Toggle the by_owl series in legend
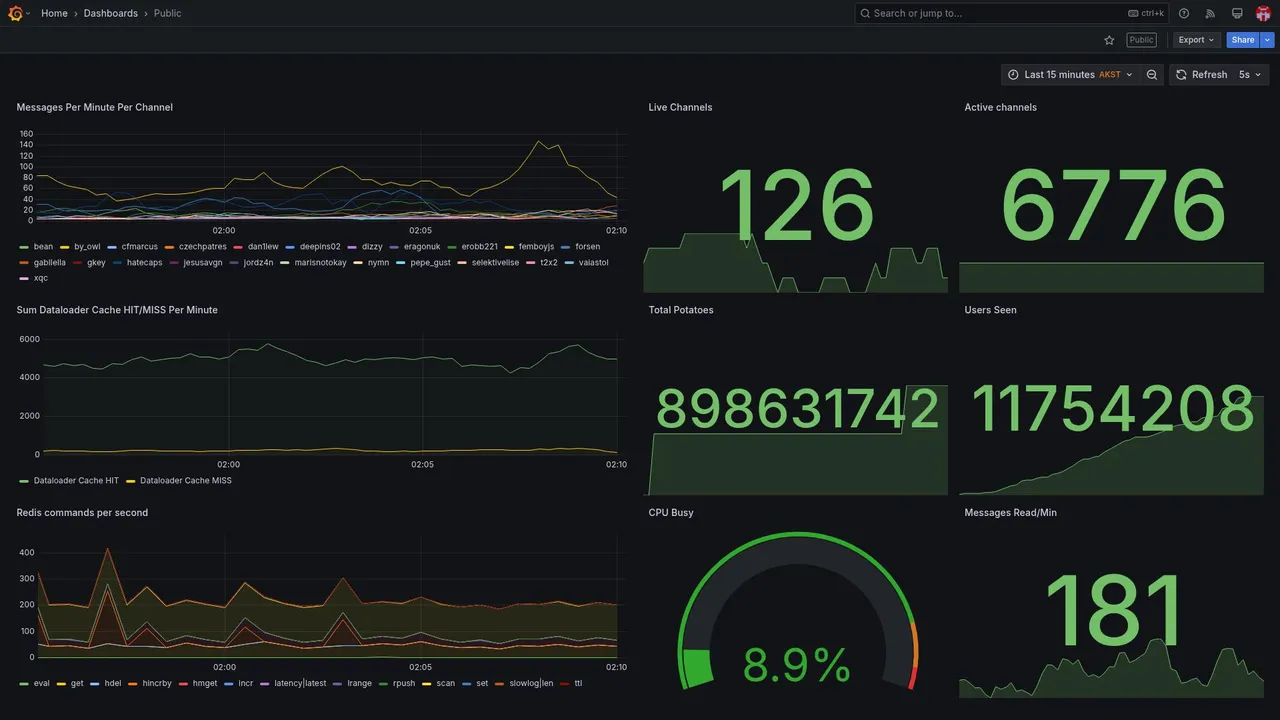This screenshot has height=720, width=1280. [87, 247]
